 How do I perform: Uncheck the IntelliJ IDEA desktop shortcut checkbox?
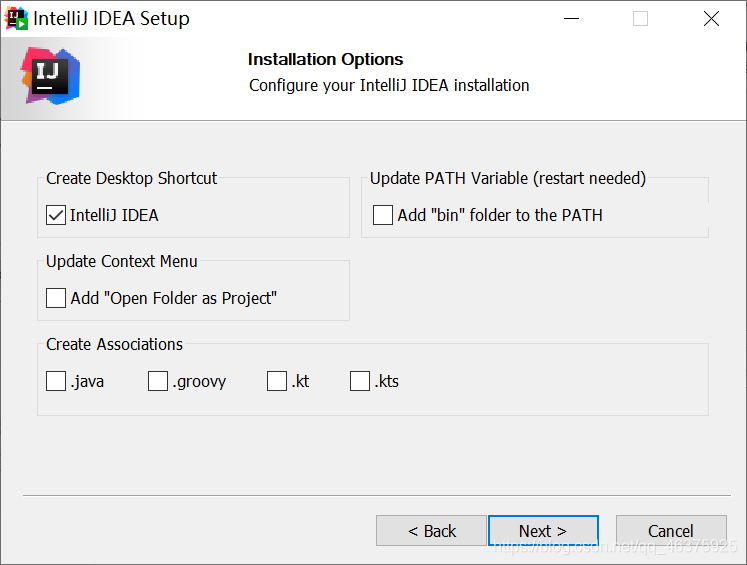(x=56, y=215)
